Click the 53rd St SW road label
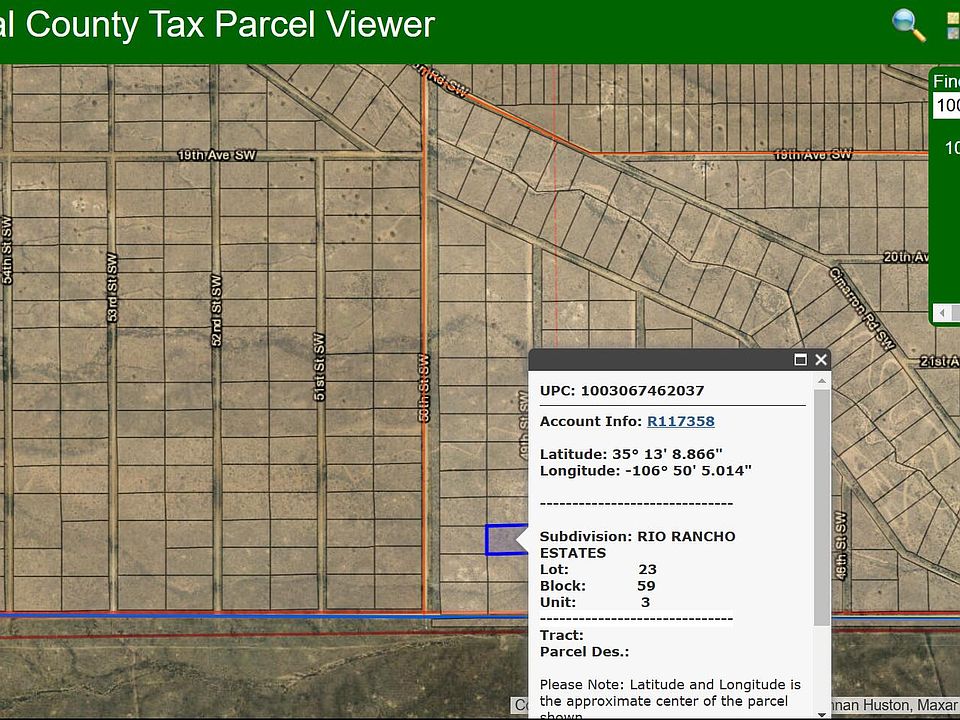960x720 pixels. [x=112, y=287]
